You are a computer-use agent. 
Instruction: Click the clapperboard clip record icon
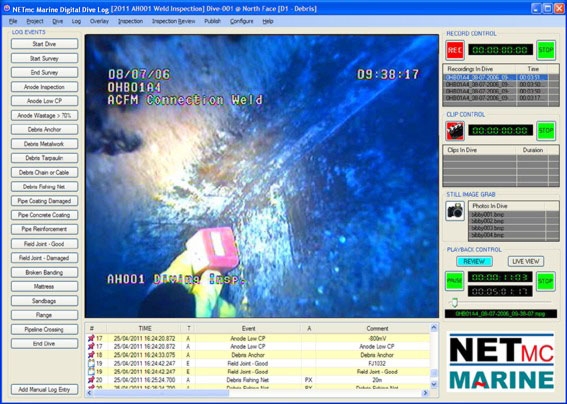click(455, 131)
